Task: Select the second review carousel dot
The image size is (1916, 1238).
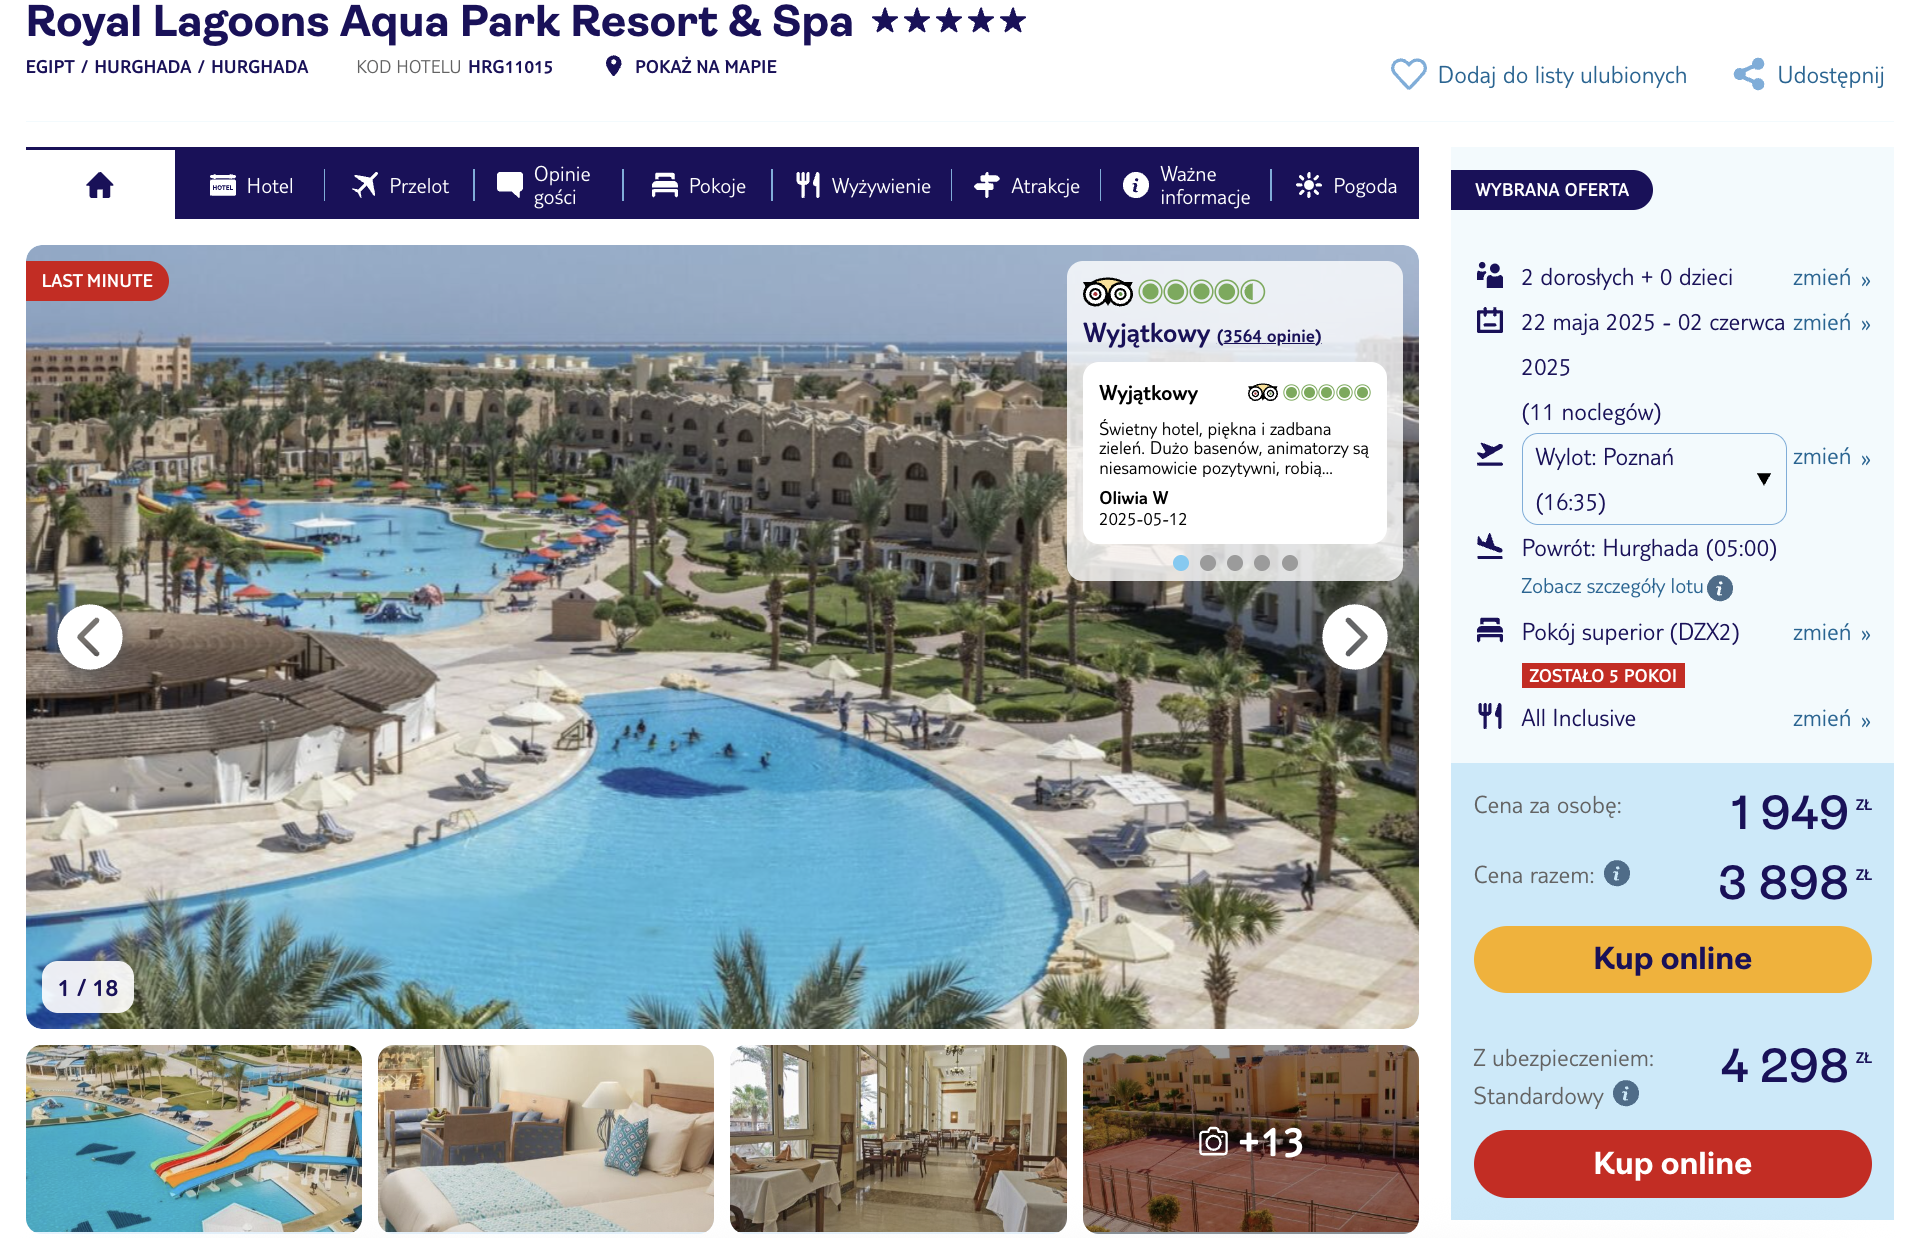Action: (1208, 563)
